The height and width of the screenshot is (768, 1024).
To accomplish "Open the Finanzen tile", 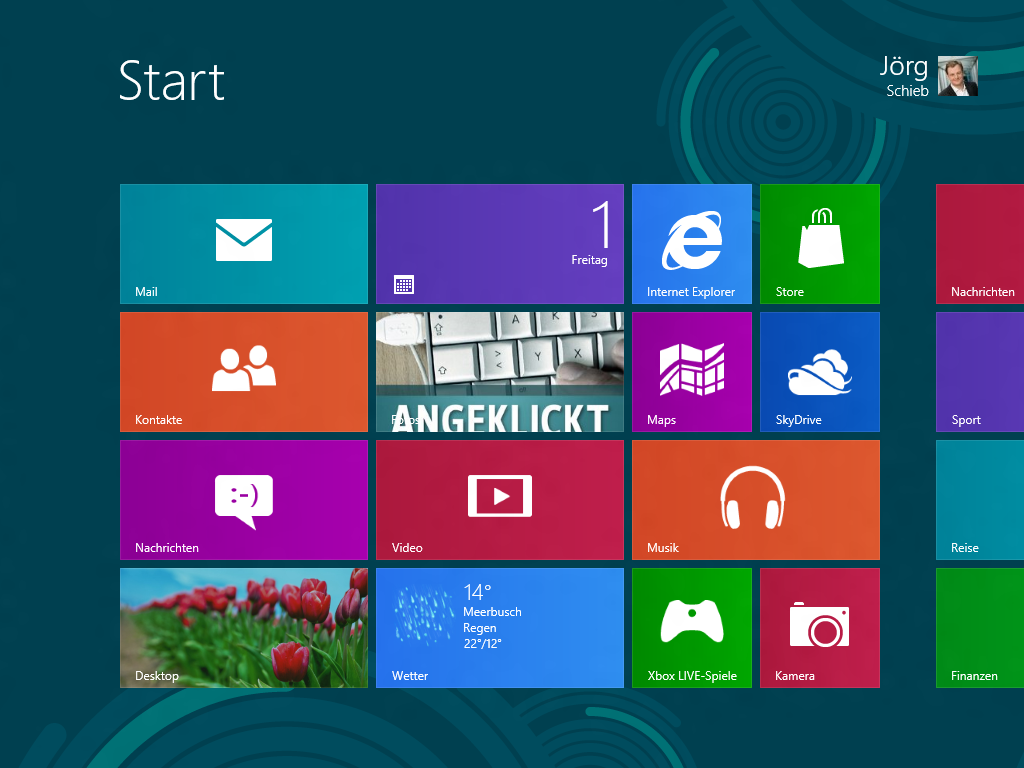I will pyautogui.click(x=980, y=628).
